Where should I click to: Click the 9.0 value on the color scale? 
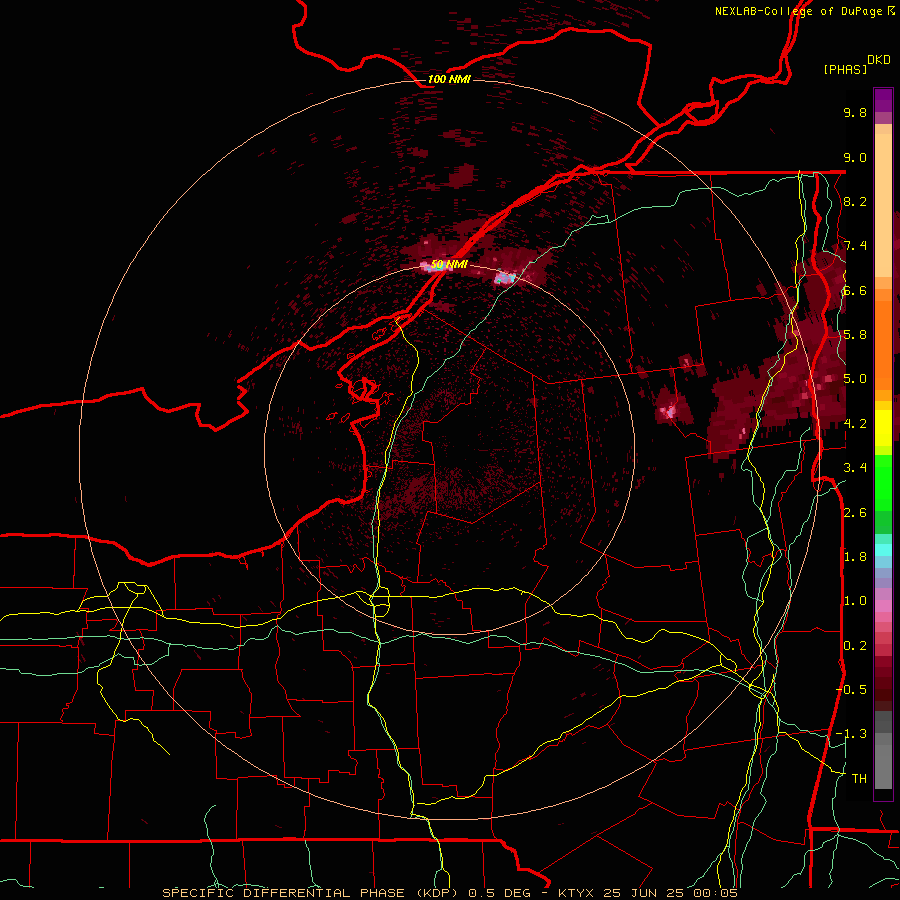[855, 157]
